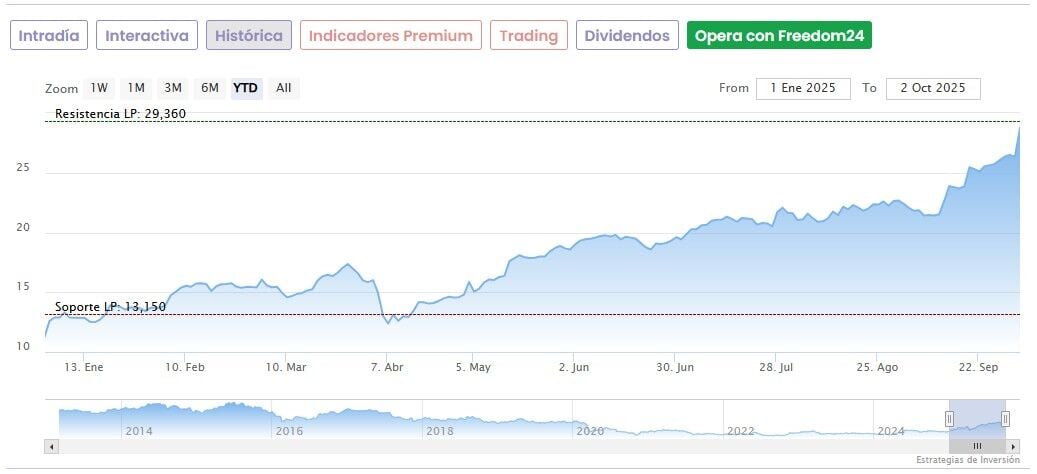The height and width of the screenshot is (474, 1037).
Task: Click the navigator scrollbar left arrow
Action: tap(52, 446)
